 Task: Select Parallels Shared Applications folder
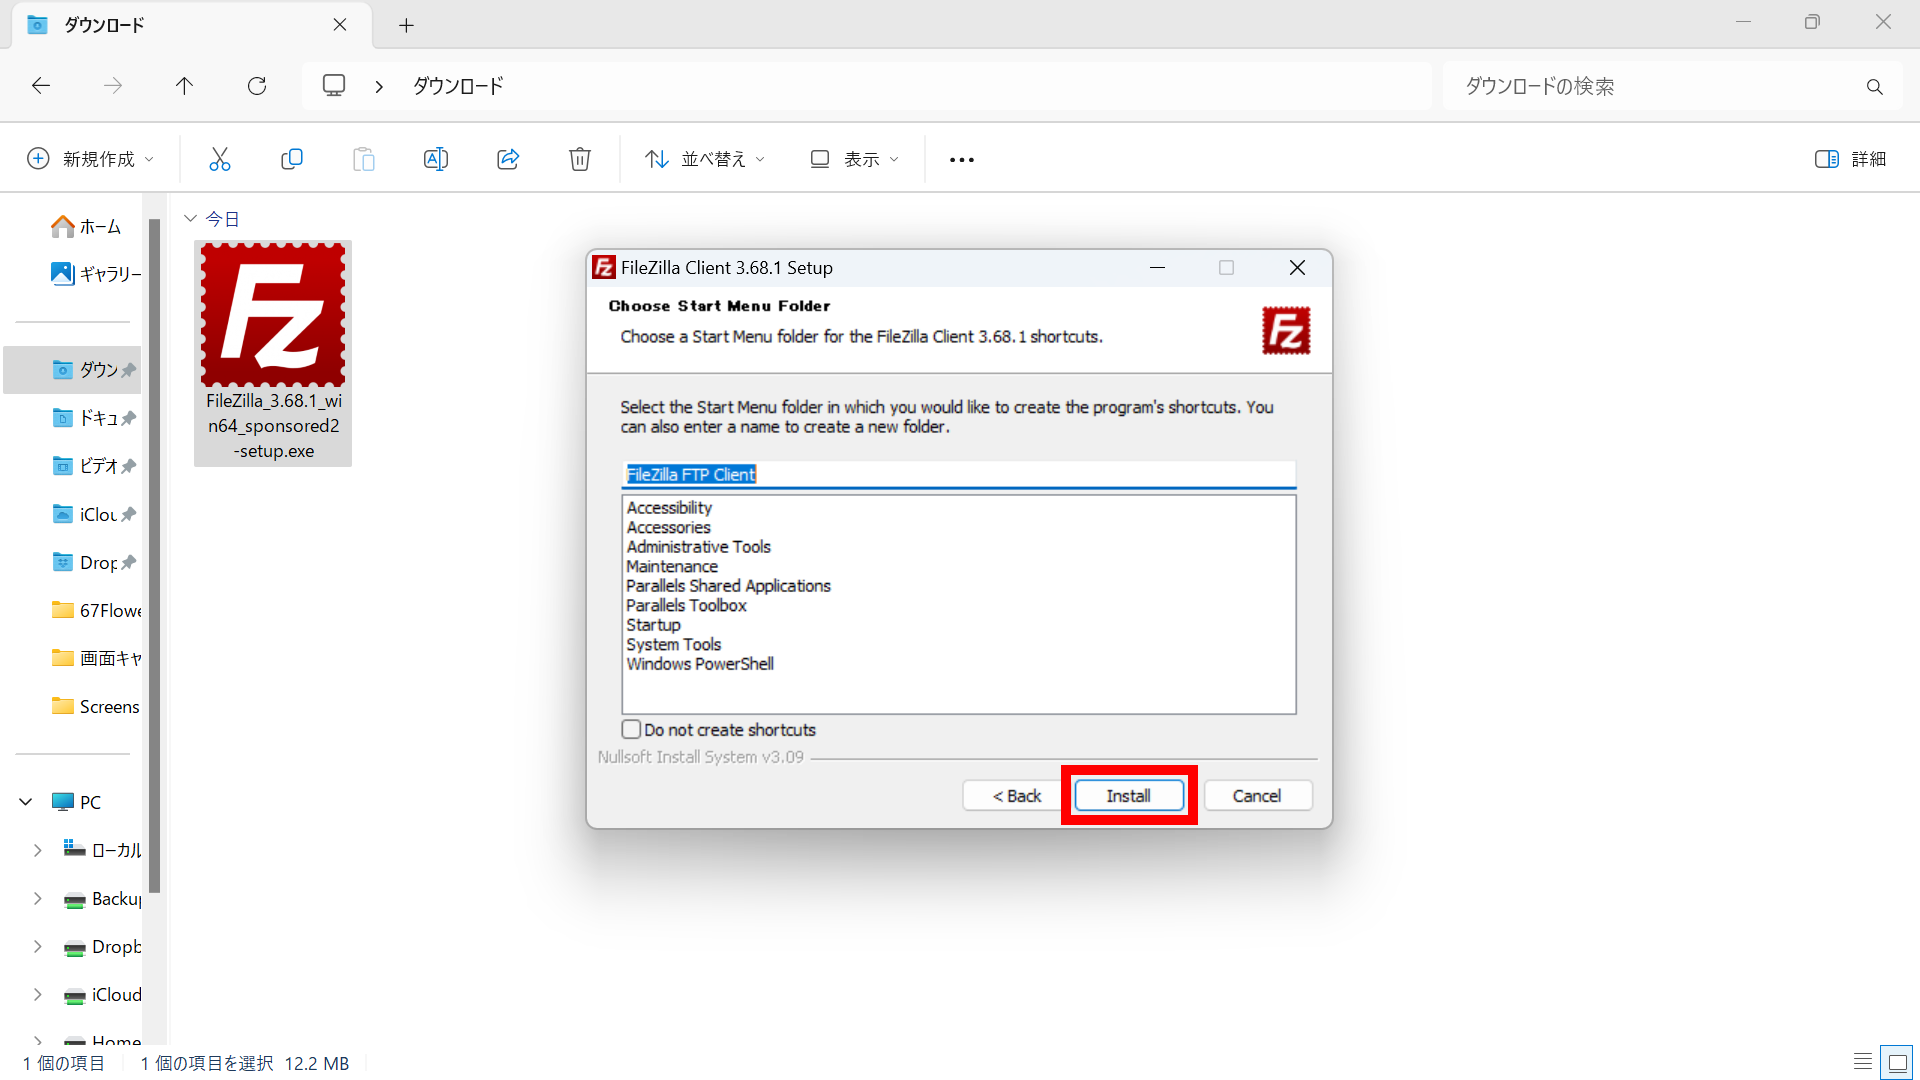tap(728, 586)
